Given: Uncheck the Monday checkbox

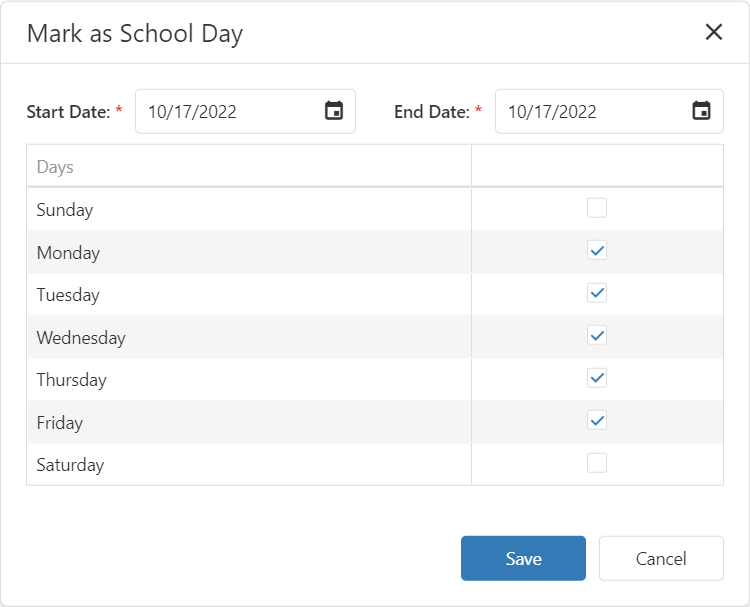Looking at the screenshot, I should 597,251.
